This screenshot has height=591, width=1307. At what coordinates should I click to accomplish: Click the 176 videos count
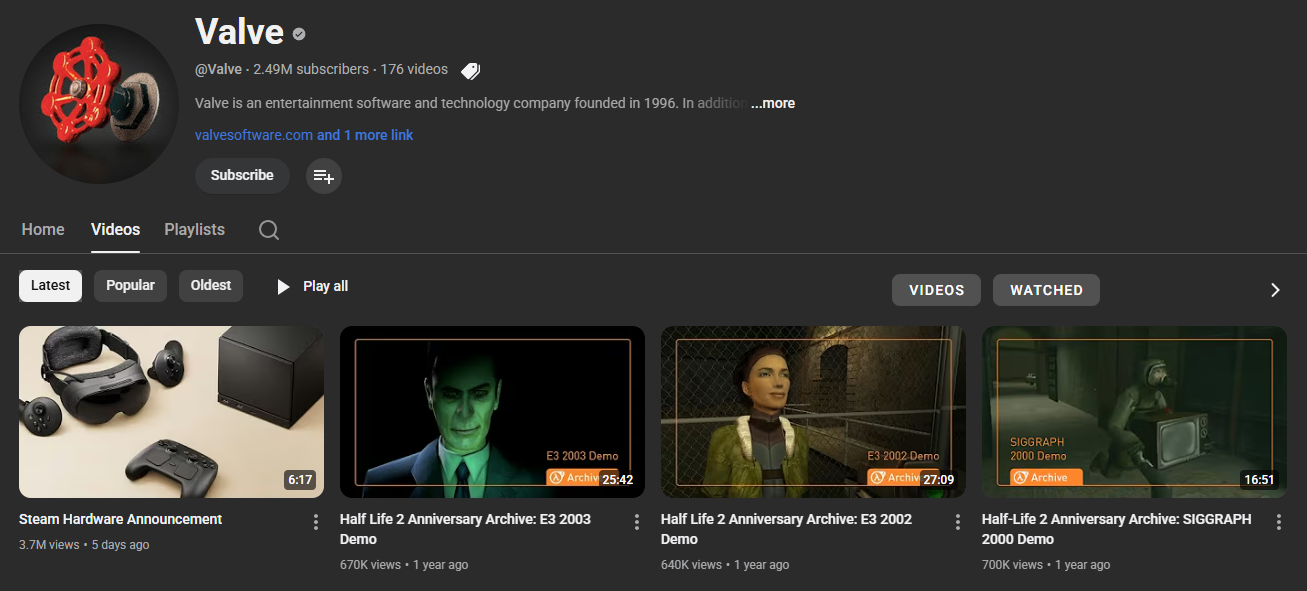414,70
